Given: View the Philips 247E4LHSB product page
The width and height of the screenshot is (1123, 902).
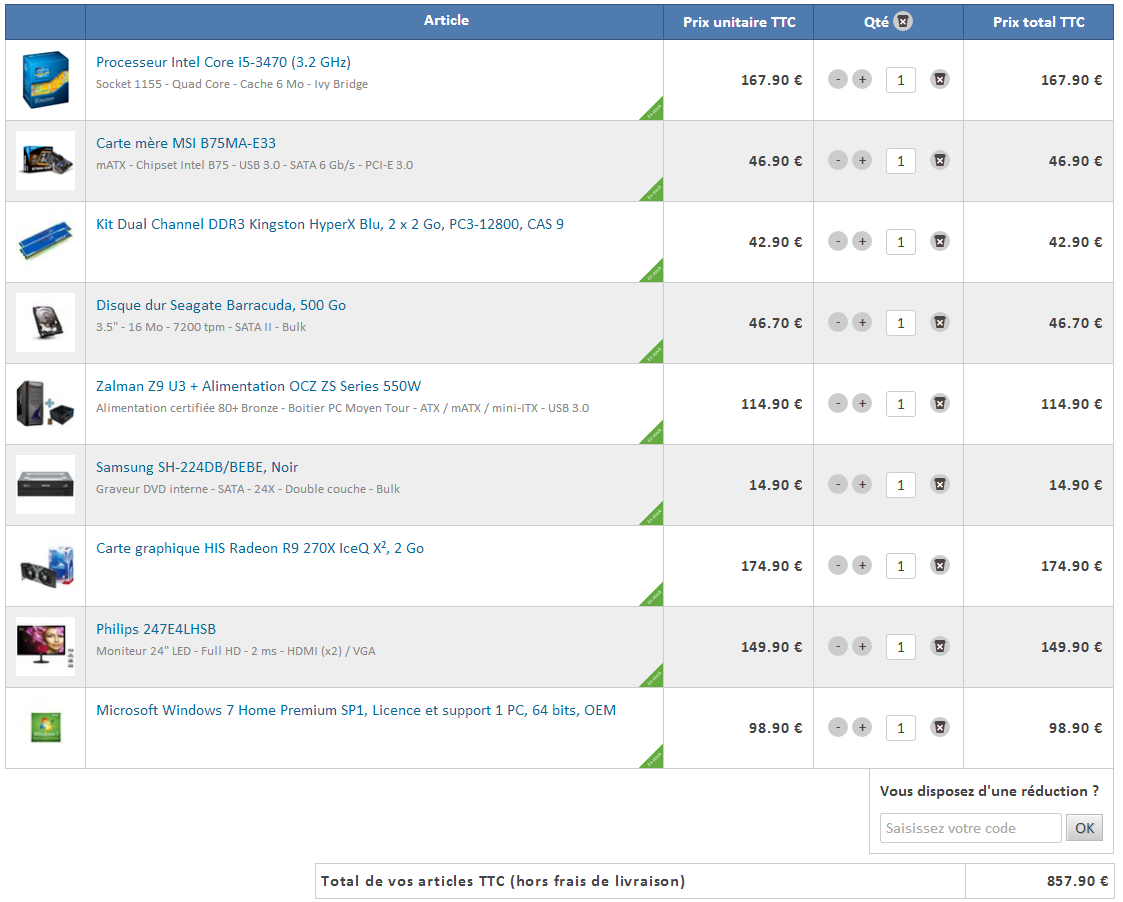Looking at the screenshot, I should tap(156, 629).
